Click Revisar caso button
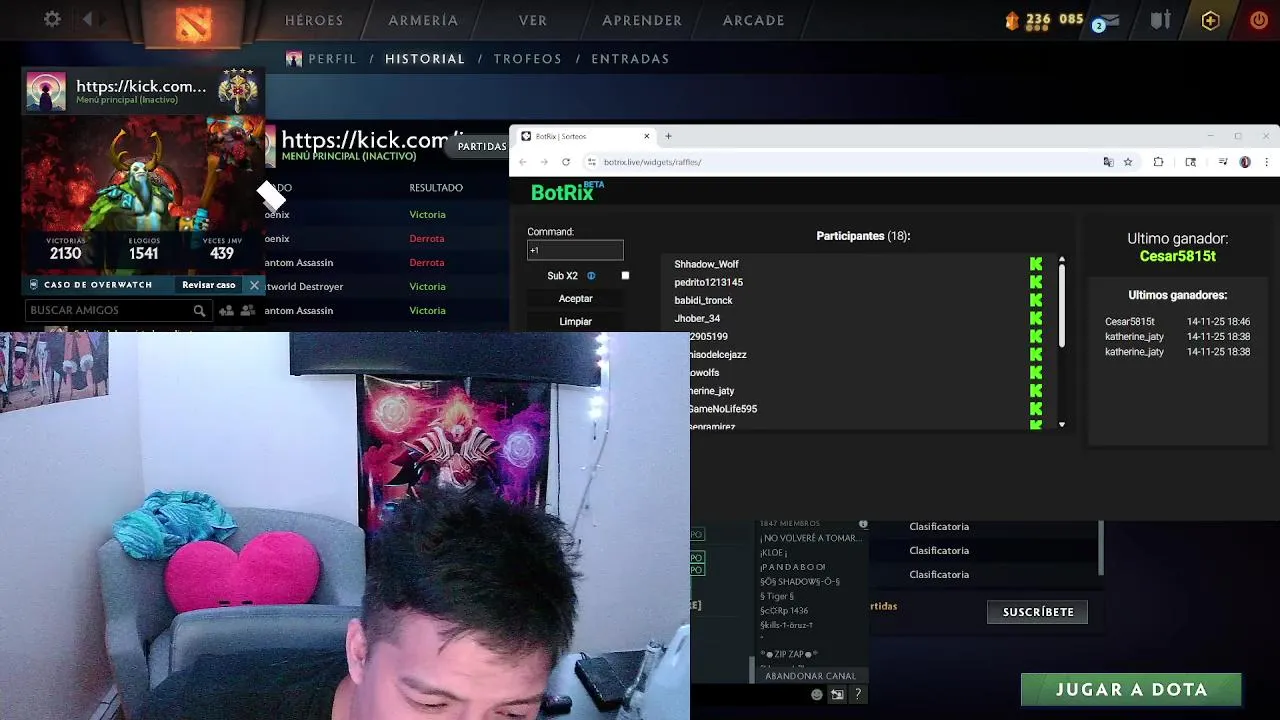 [x=208, y=285]
